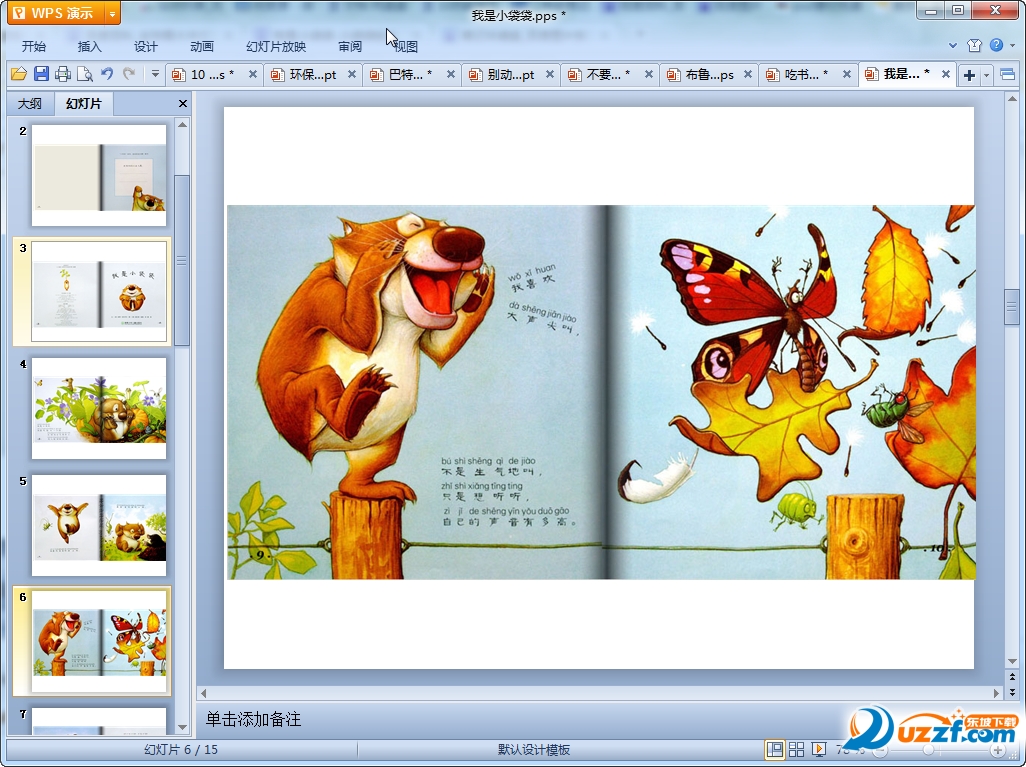Open the 开始 menu tab
The image size is (1026, 767).
(34, 46)
